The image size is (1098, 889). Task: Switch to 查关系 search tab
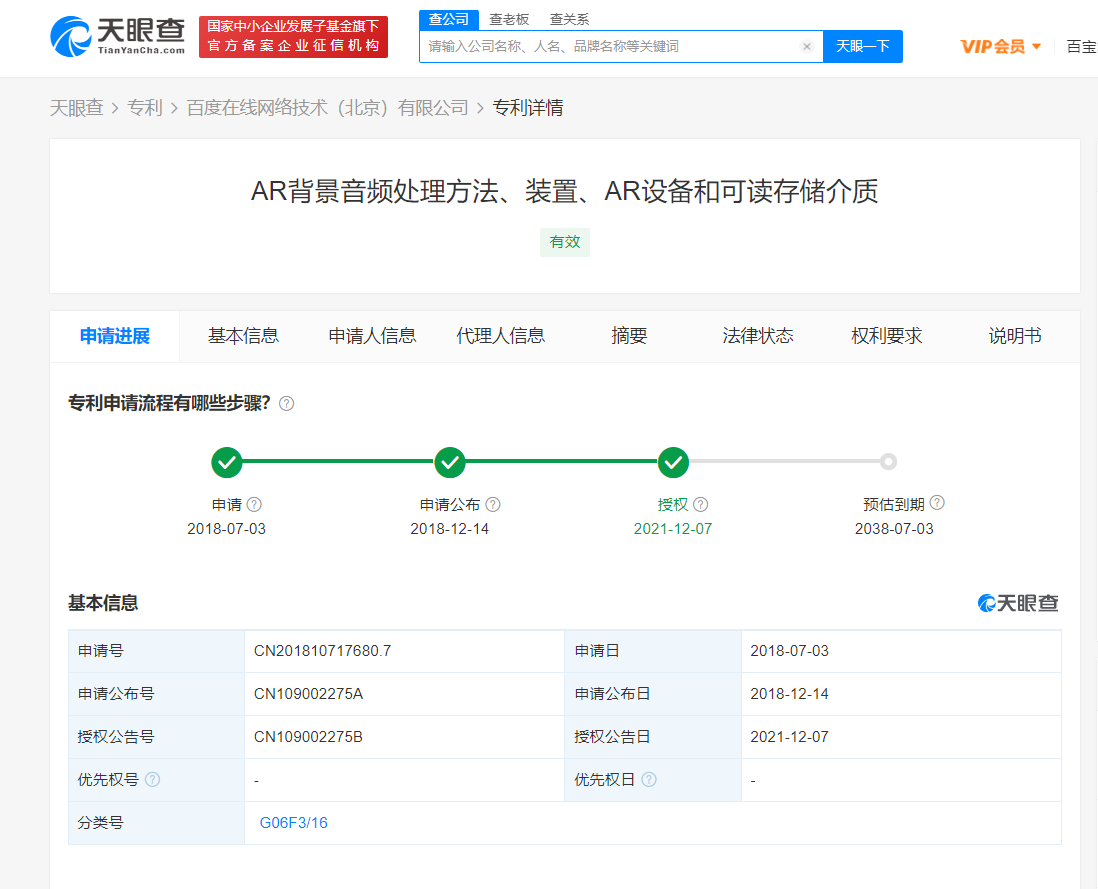click(x=569, y=20)
